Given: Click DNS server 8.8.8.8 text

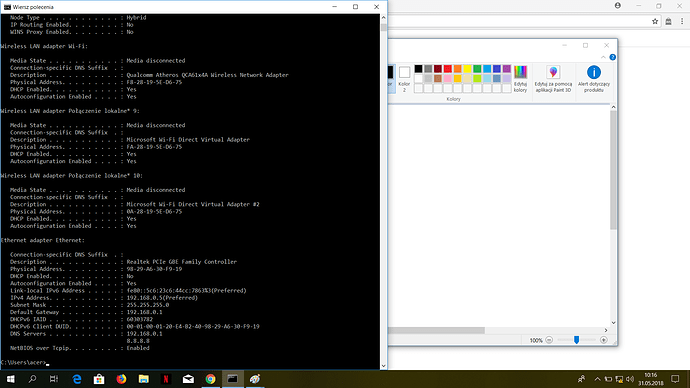Looking at the screenshot, I should coord(138,341).
